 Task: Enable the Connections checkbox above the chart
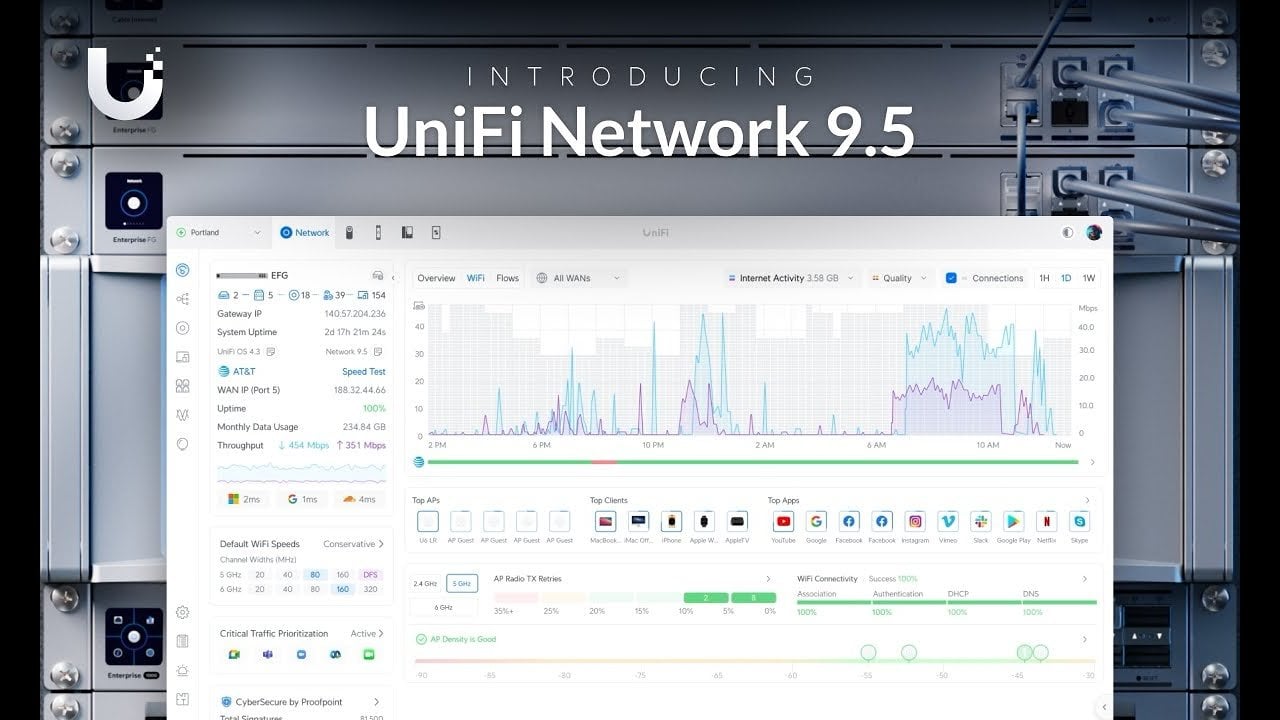point(949,278)
